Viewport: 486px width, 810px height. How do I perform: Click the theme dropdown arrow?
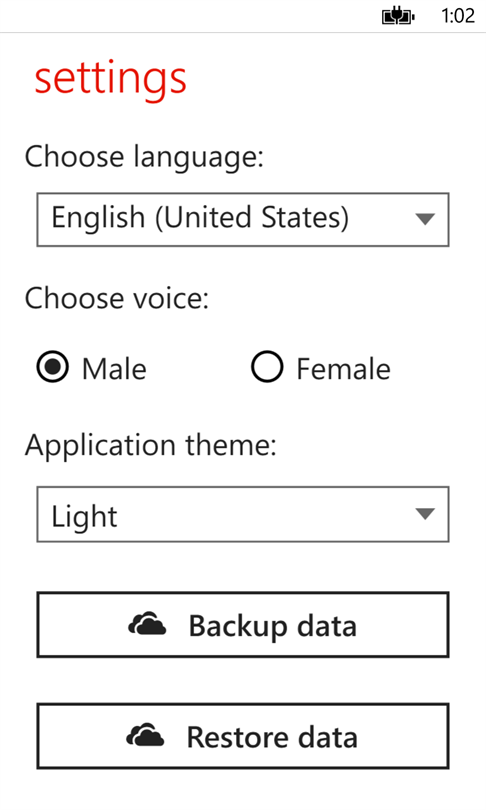coord(425,514)
